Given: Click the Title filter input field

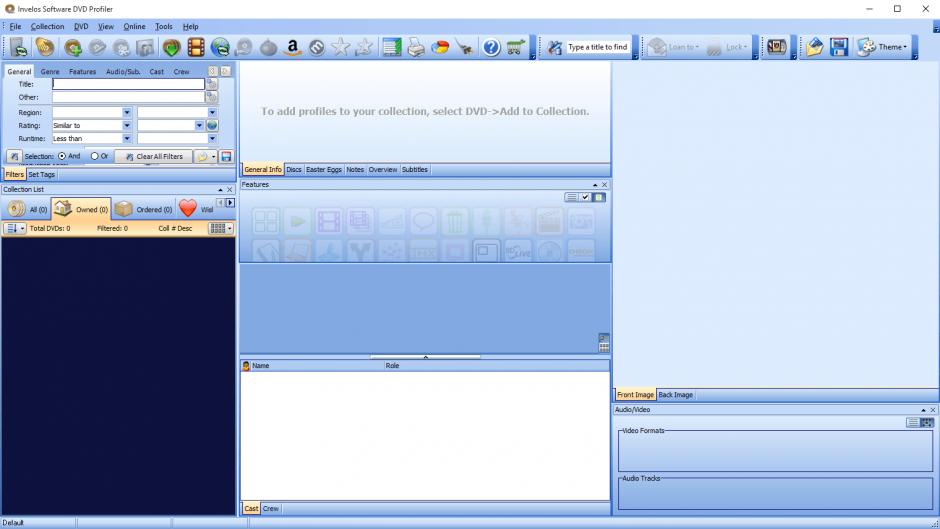Looking at the screenshot, I should point(128,84).
